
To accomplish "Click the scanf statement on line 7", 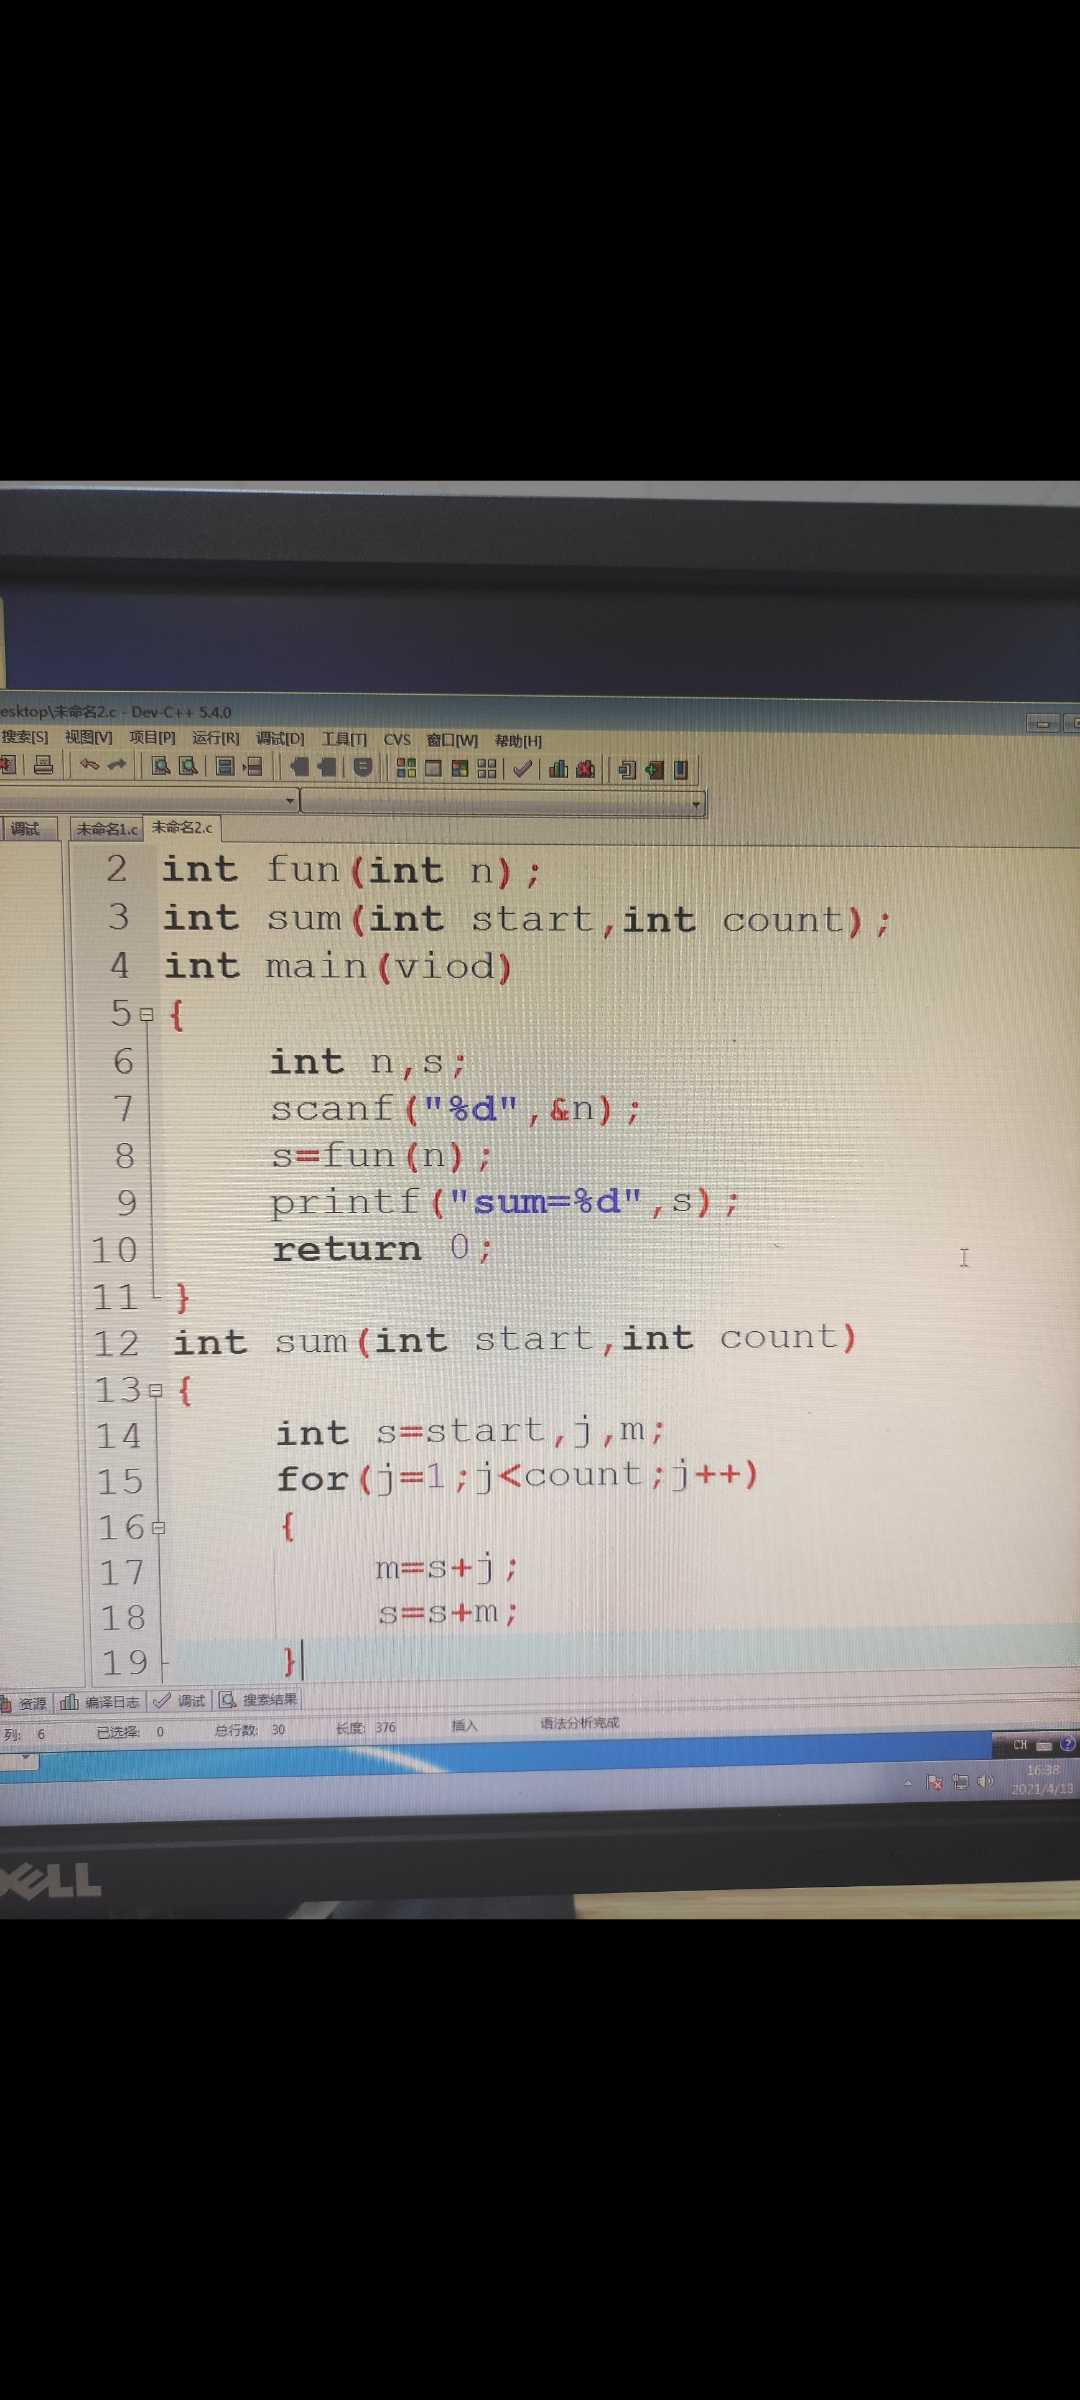I will coord(455,1109).
